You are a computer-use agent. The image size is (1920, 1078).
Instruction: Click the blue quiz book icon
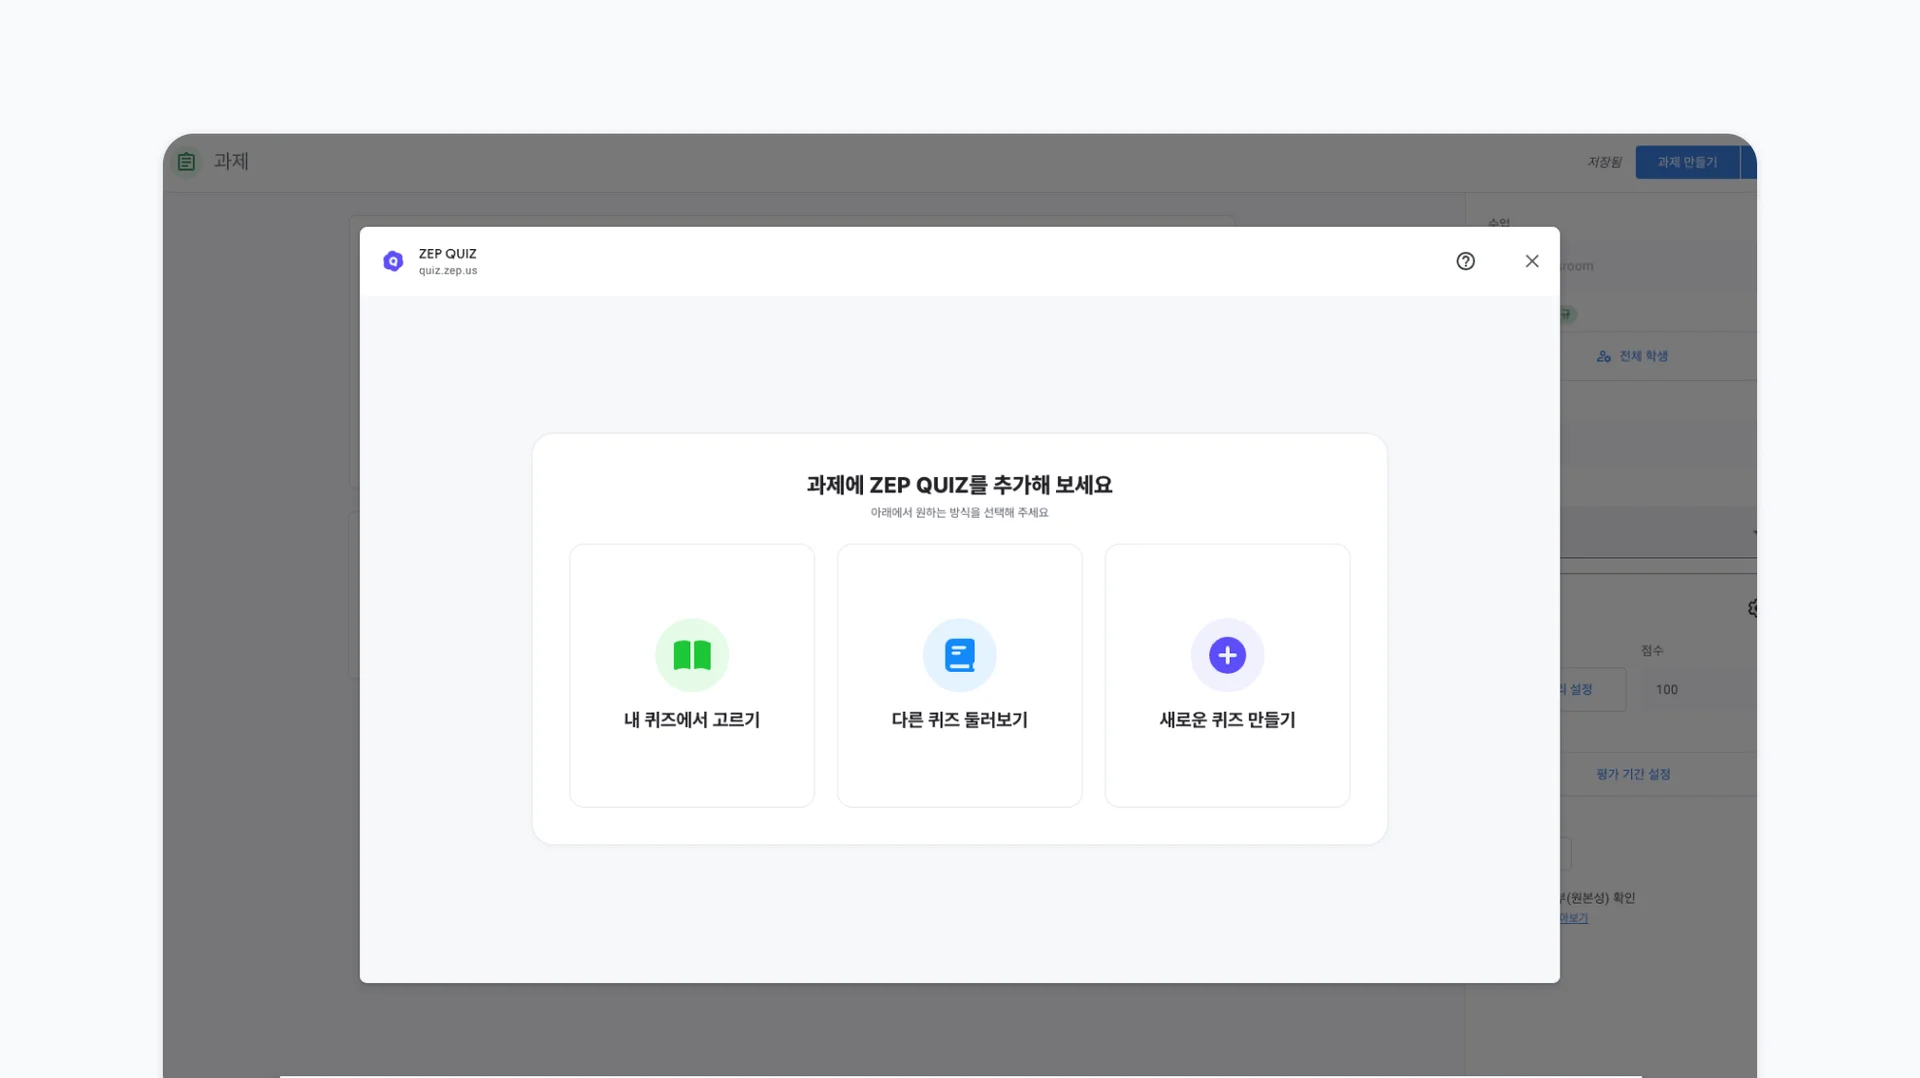click(x=960, y=655)
